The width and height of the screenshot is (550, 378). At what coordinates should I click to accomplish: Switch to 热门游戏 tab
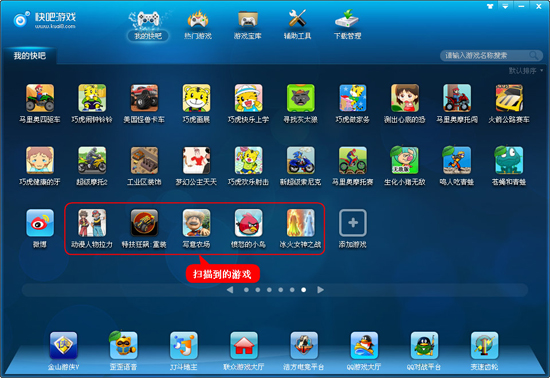198,25
